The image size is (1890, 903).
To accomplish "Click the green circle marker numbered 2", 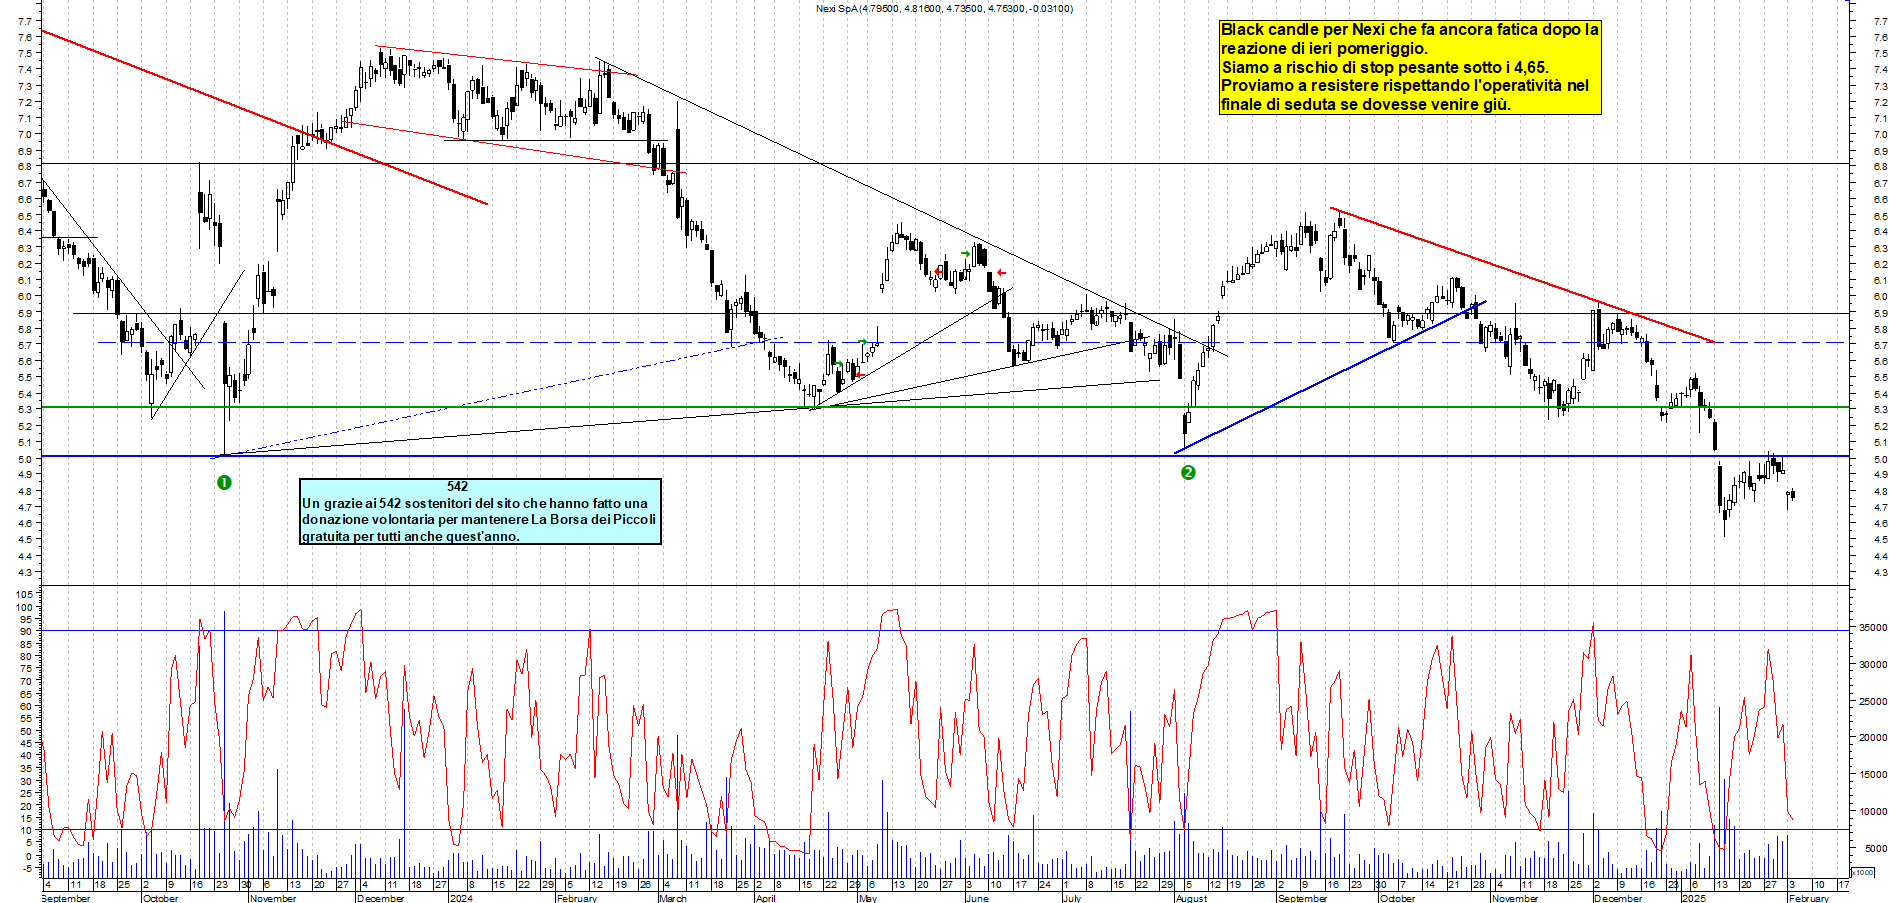I will tap(1188, 472).
